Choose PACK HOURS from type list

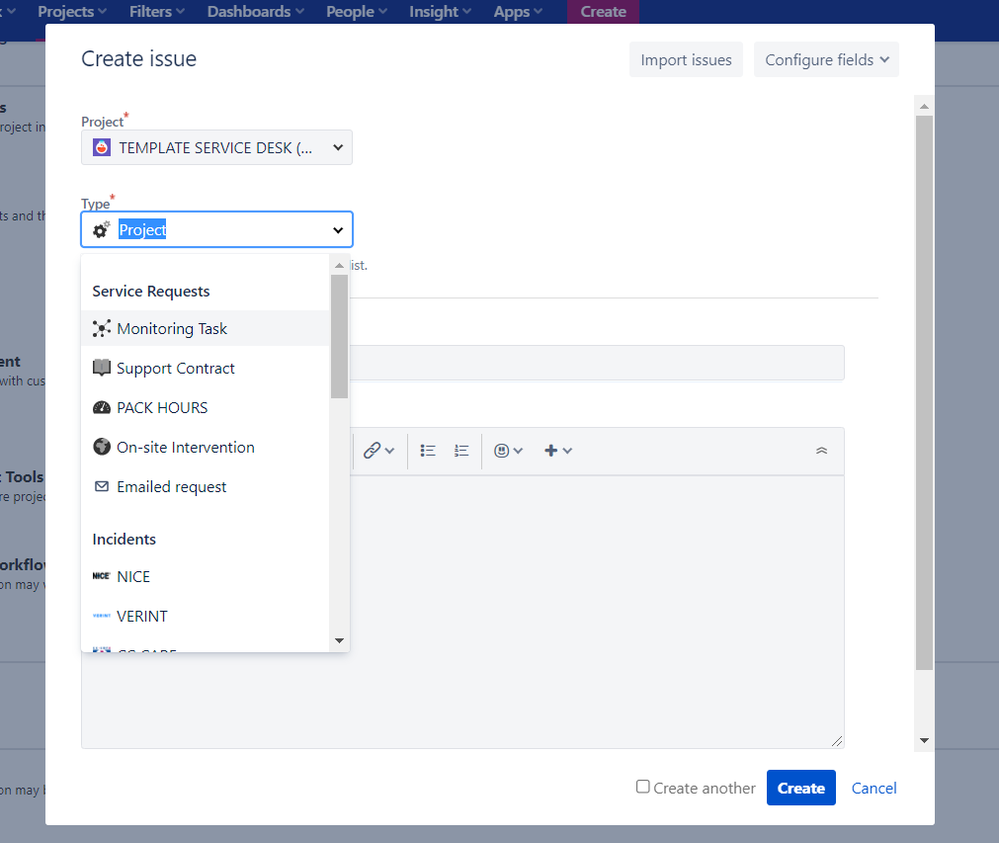pyautogui.click(x=205, y=408)
